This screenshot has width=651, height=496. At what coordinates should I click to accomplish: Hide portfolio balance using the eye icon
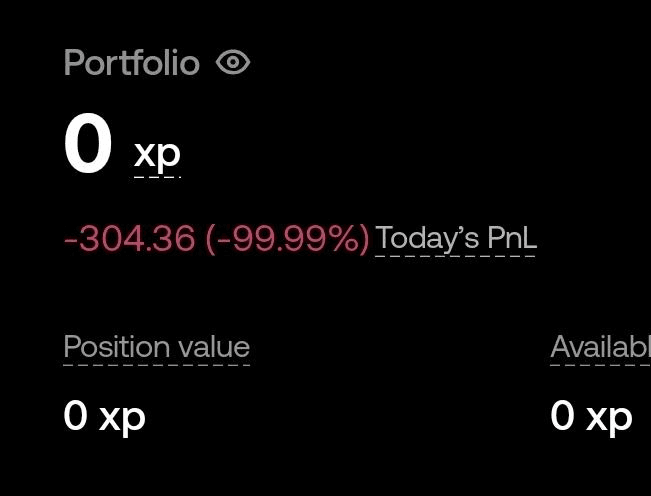tap(233, 62)
